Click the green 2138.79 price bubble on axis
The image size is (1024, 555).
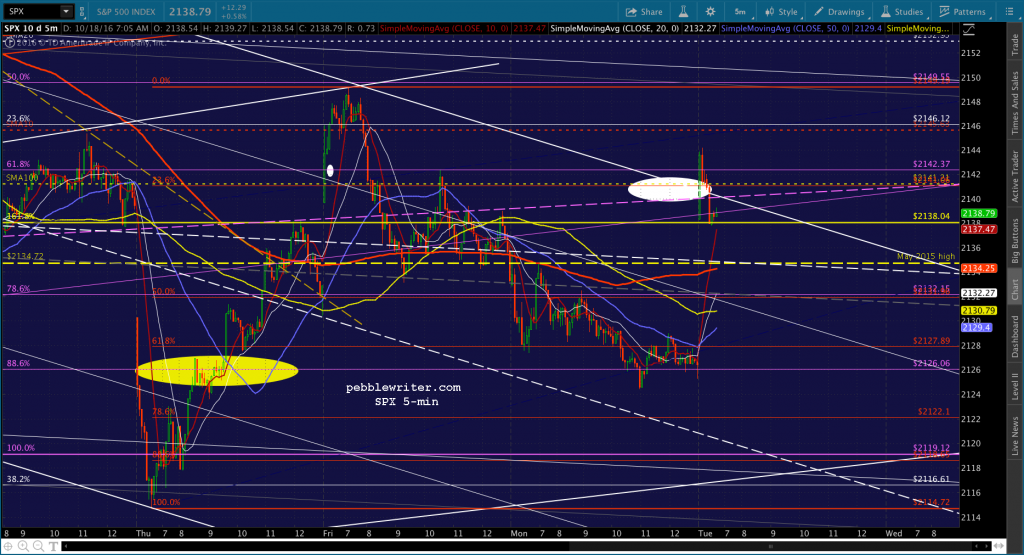pos(978,214)
